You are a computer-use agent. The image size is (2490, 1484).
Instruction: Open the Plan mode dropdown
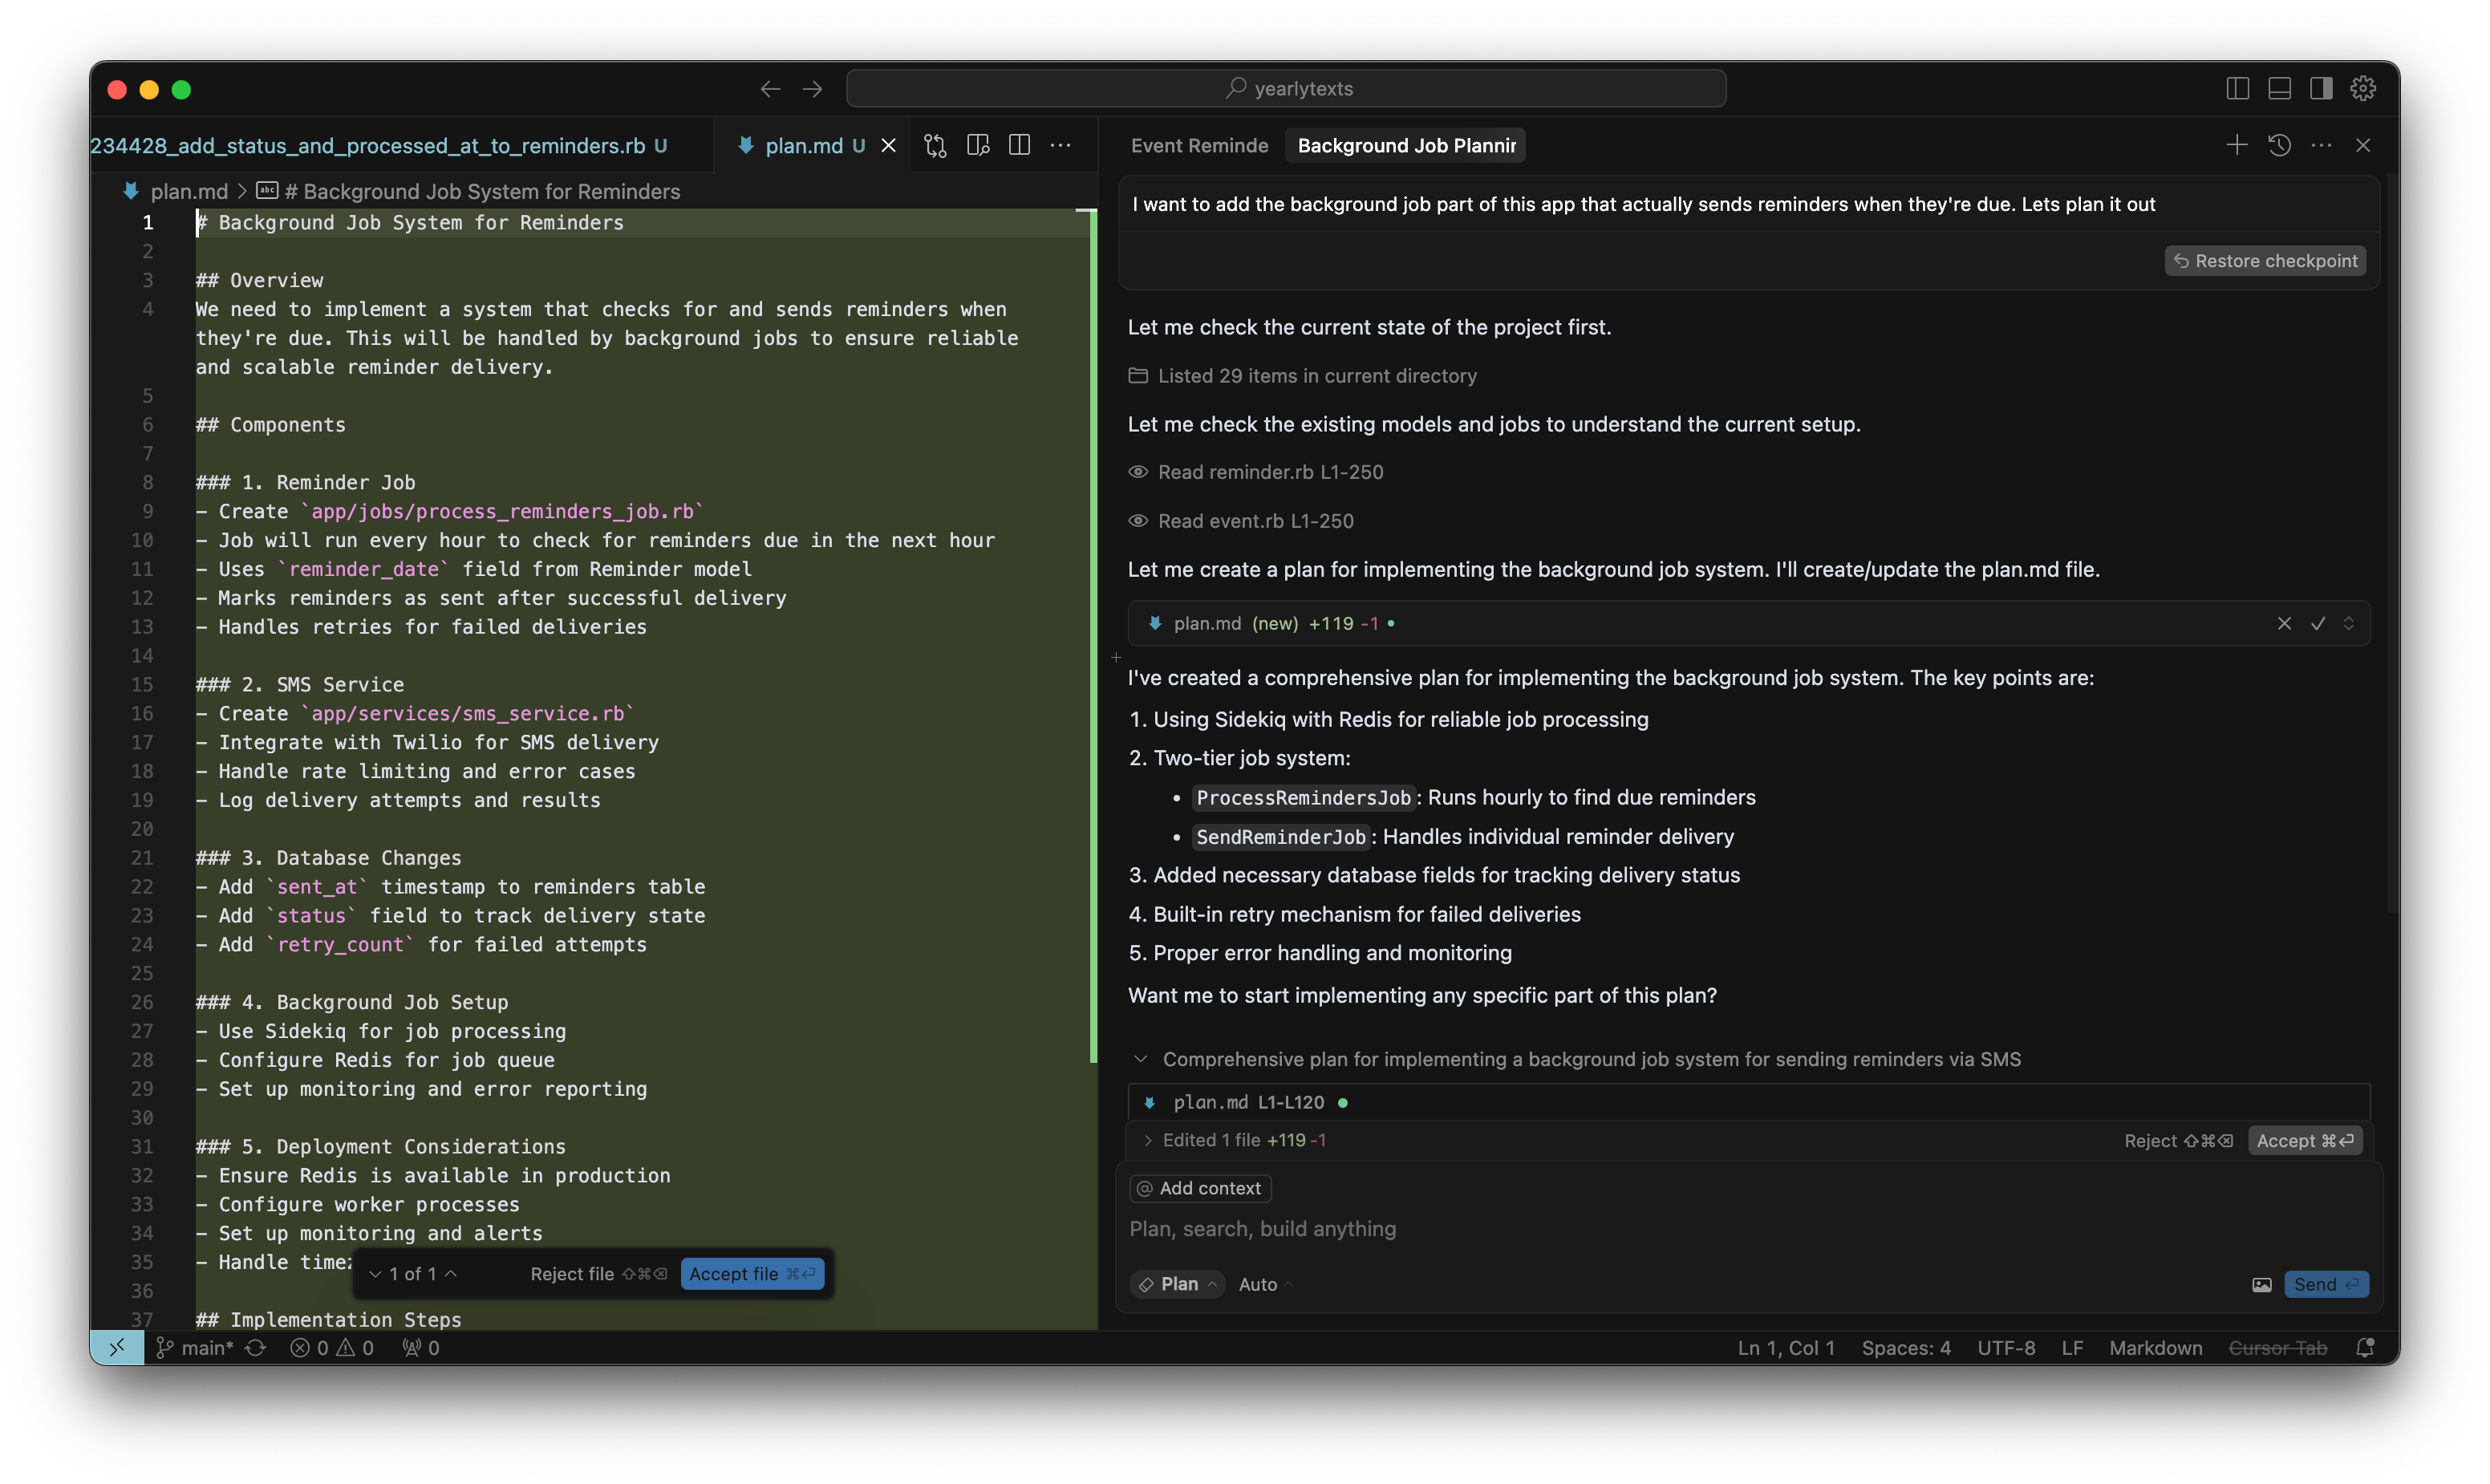coord(1178,1284)
